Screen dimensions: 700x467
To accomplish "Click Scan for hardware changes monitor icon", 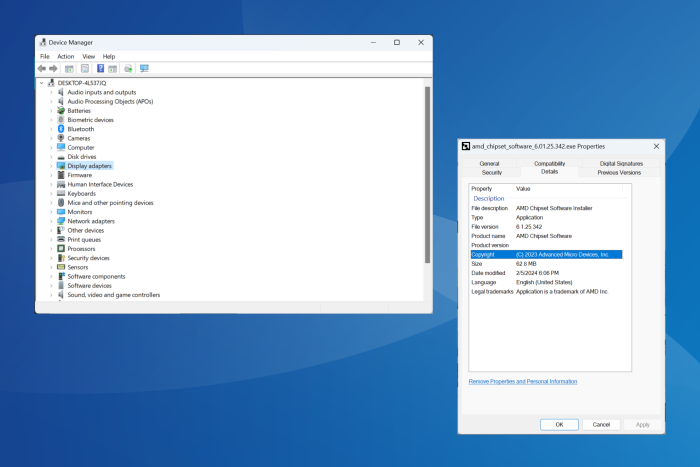I will pyautogui.click(x=144, y=68).
